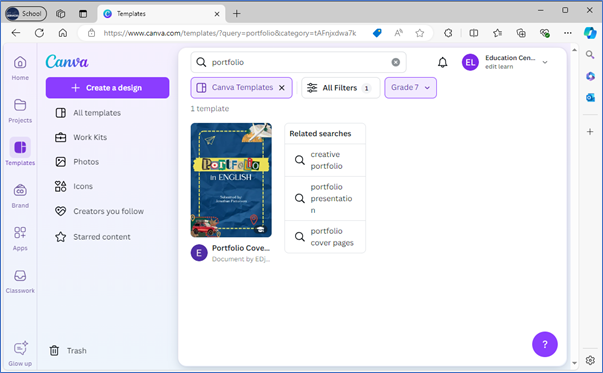The height and width of the screenshot is (373, 603).
Task: Remove the Canva Templates filter
Action: pos(282,88)
